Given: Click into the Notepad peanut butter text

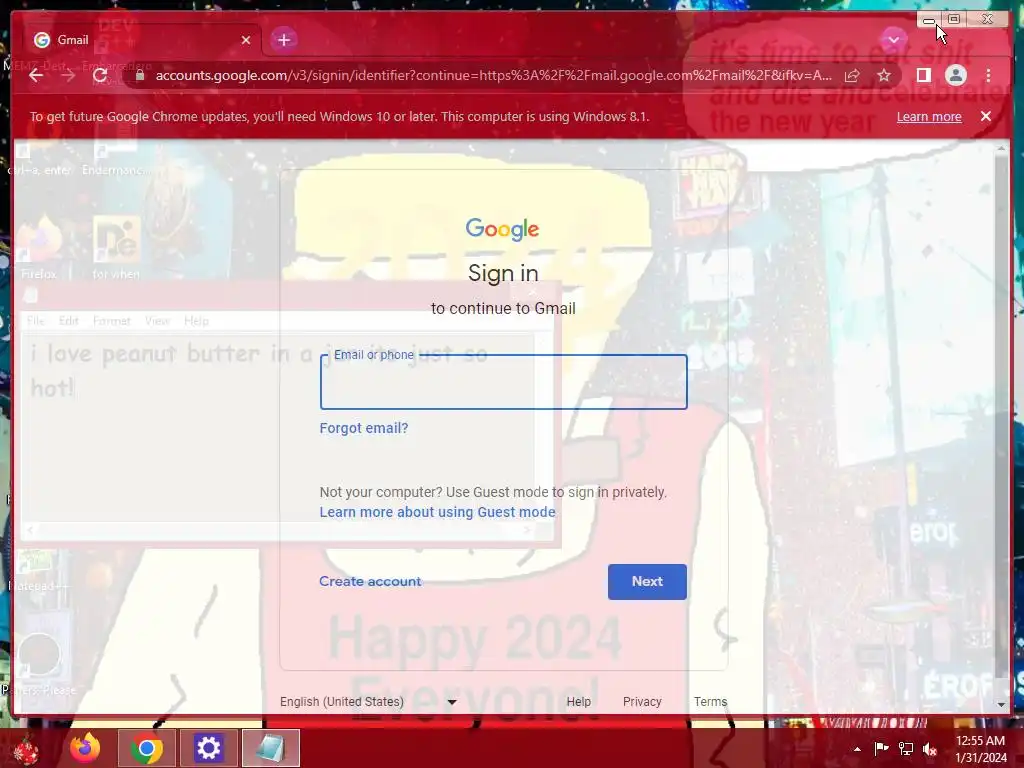Looking at the screenshot, I should click(x=259, y=370).
